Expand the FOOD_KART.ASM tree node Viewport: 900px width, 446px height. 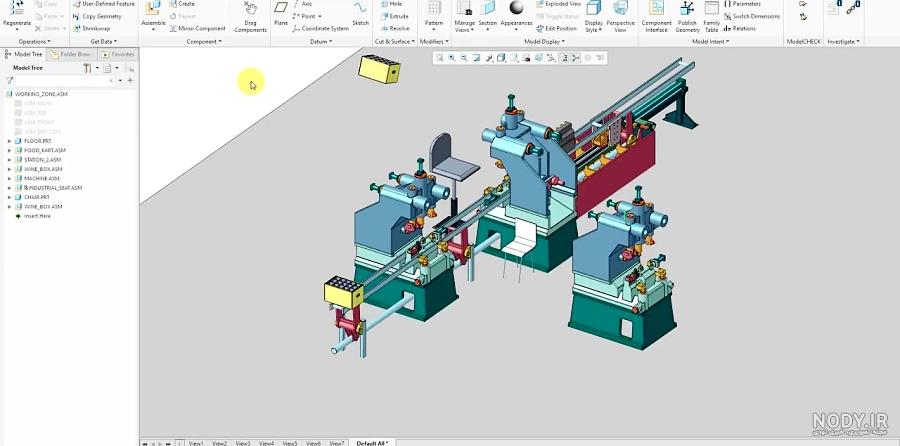click(9, 150)
